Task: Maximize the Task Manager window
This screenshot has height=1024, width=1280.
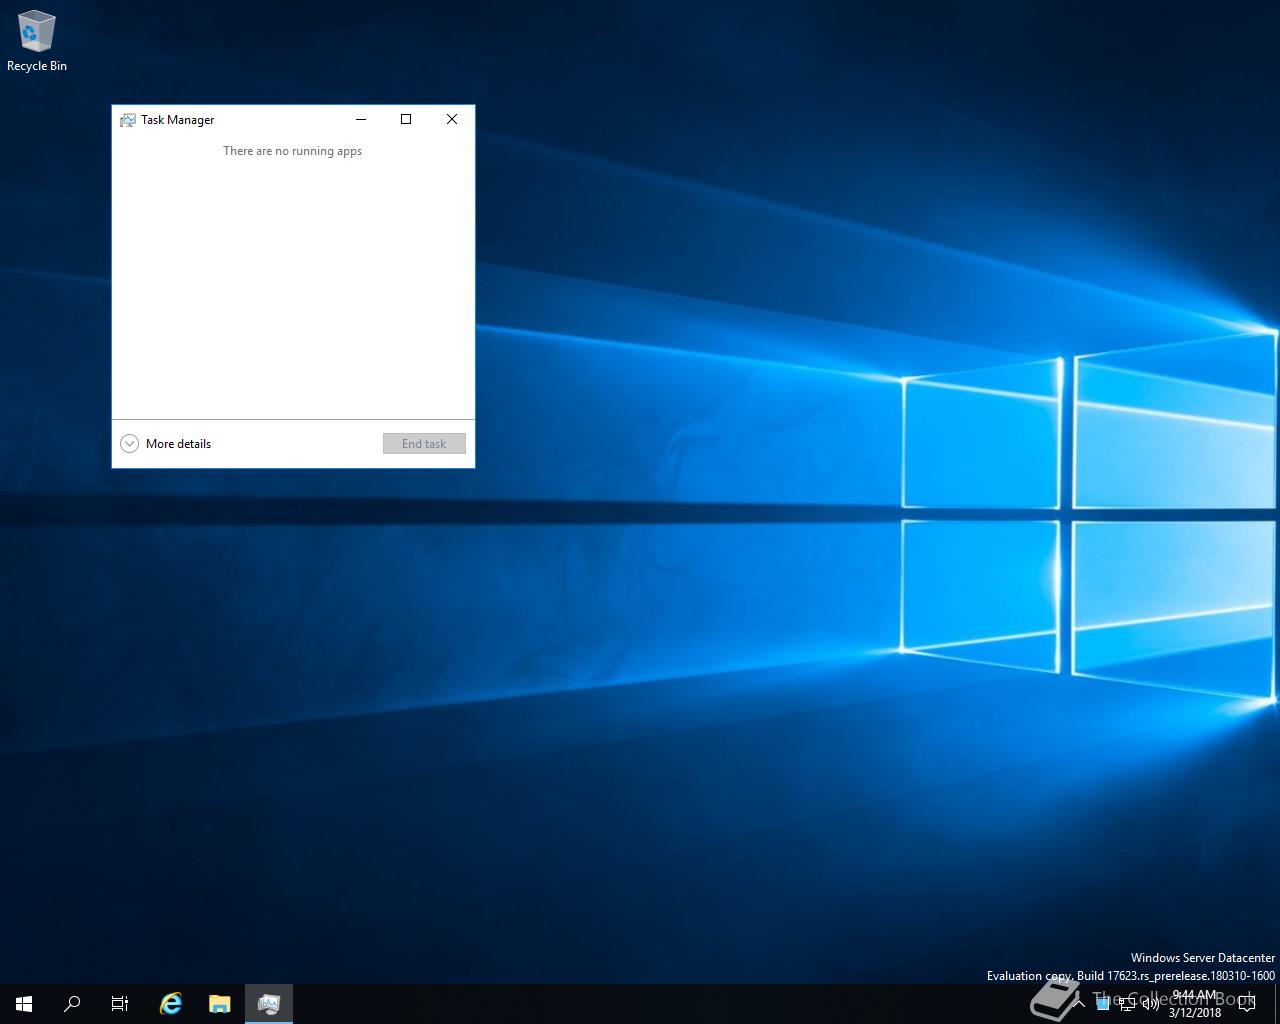Action: click(x=406, y=119)
